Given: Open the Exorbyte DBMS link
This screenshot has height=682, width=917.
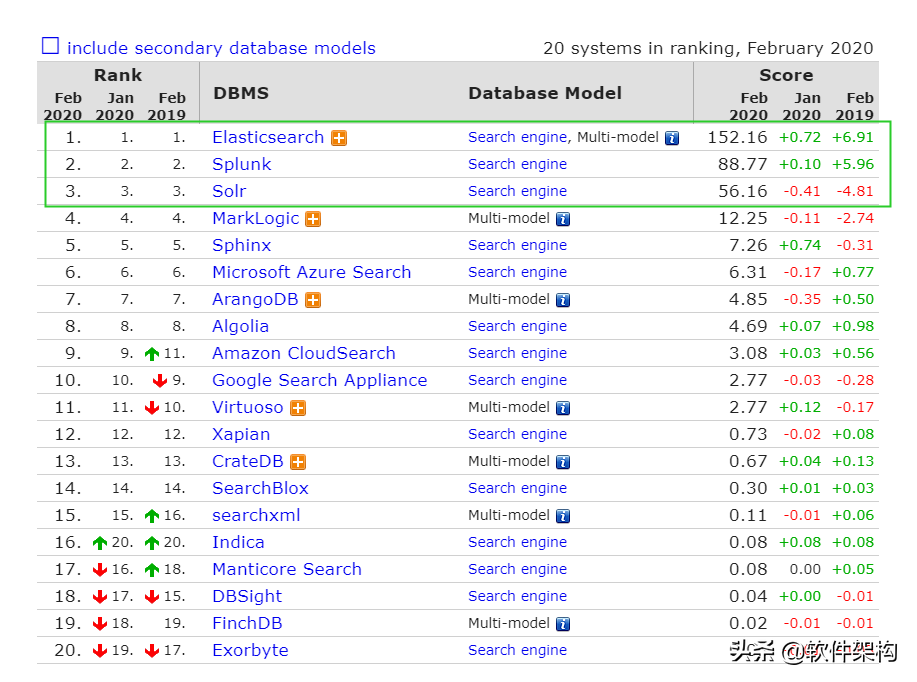Looking at the screenshot, I should click(250, 650).
